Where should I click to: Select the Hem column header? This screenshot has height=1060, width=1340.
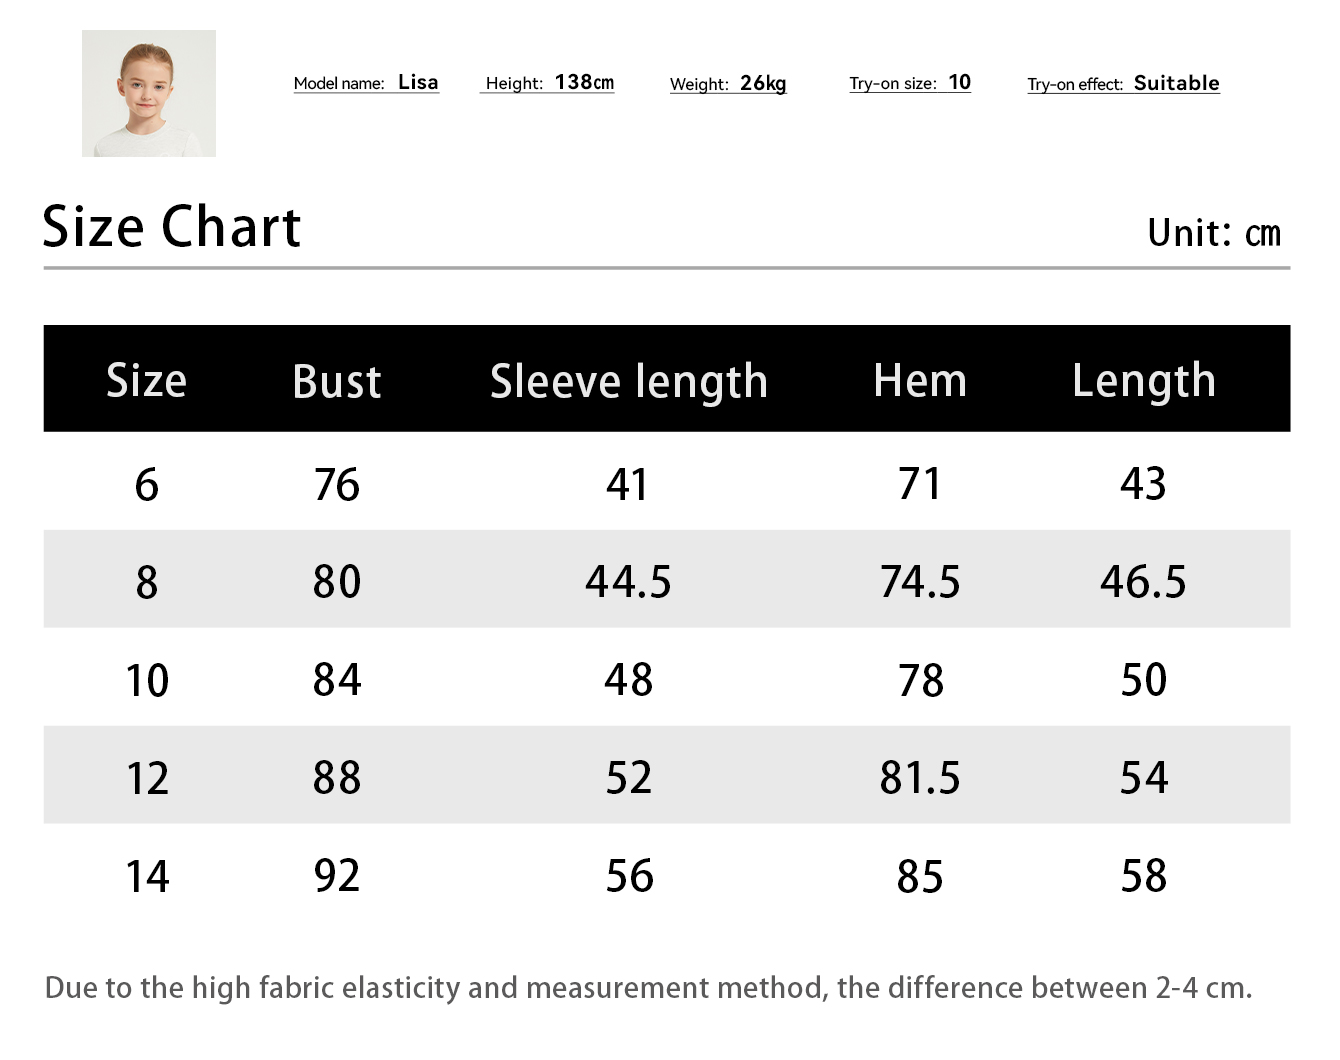point(920,381)
